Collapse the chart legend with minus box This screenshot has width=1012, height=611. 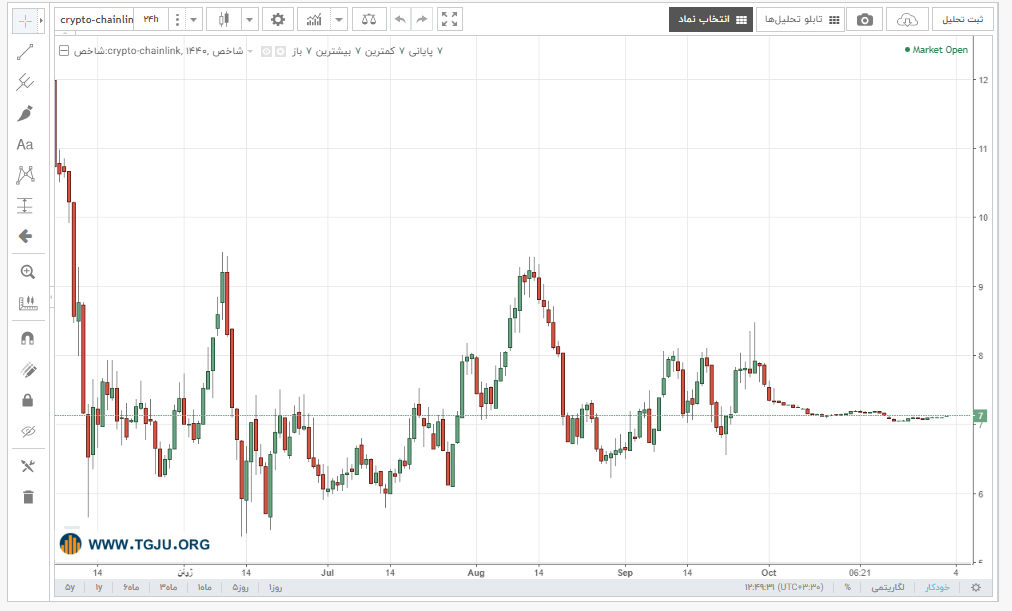tap(64, 50)
